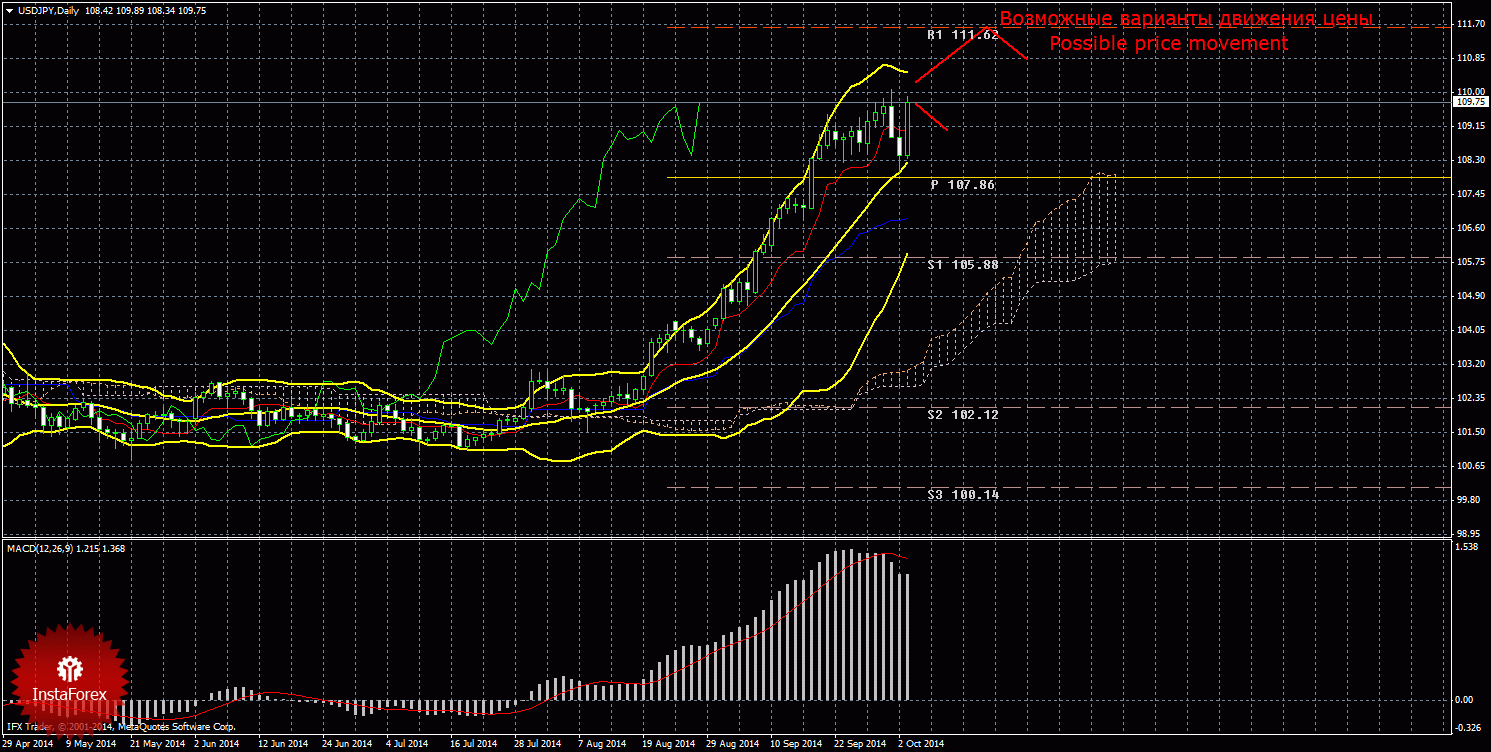Viewport: 1491px width, 752px height.
Task: Select the S3 100.14 support label
Action: click(x=962, y=495)
